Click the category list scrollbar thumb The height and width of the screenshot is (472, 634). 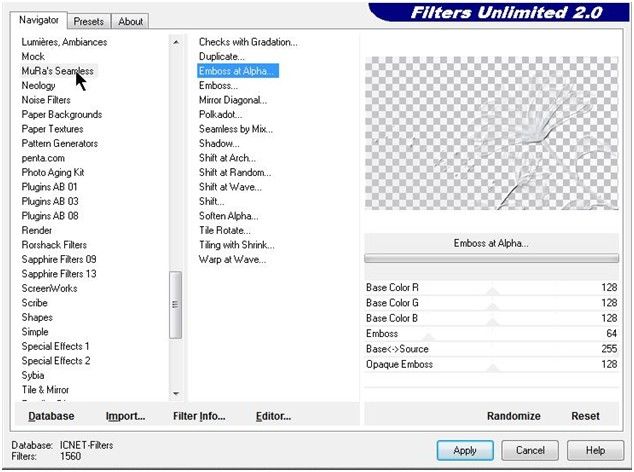point(175,305)
